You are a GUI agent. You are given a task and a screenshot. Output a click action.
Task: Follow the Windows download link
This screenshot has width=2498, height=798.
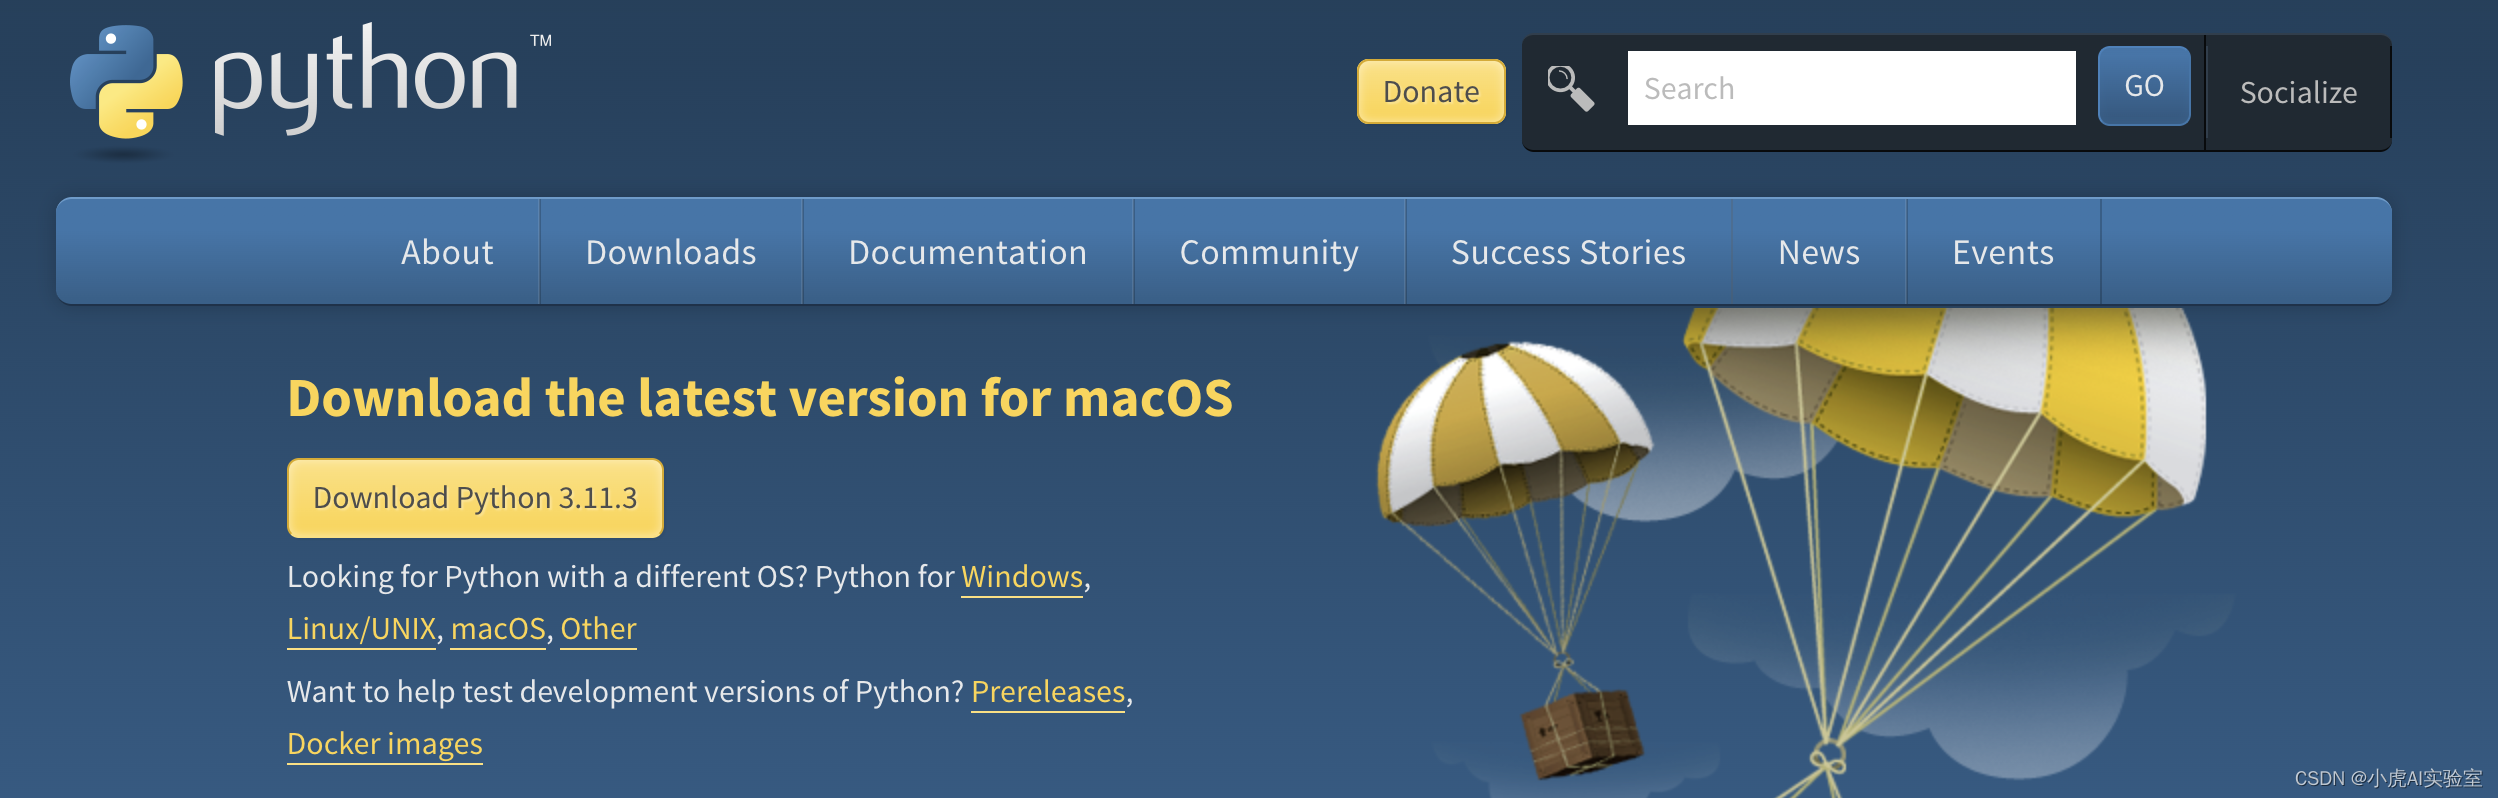pos(1022,577)
